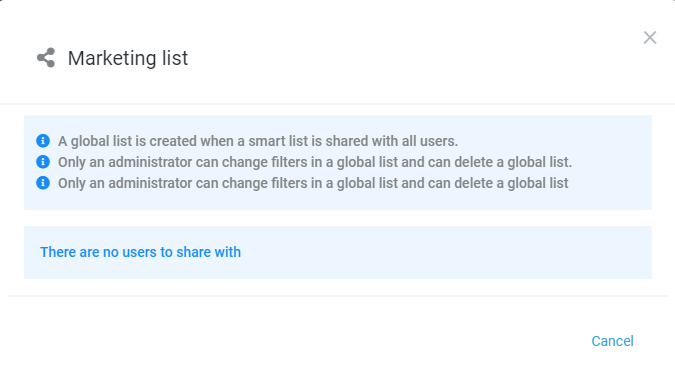Click the 'Marketing list' title text
675x392 pixels.
tap(128, 58)
